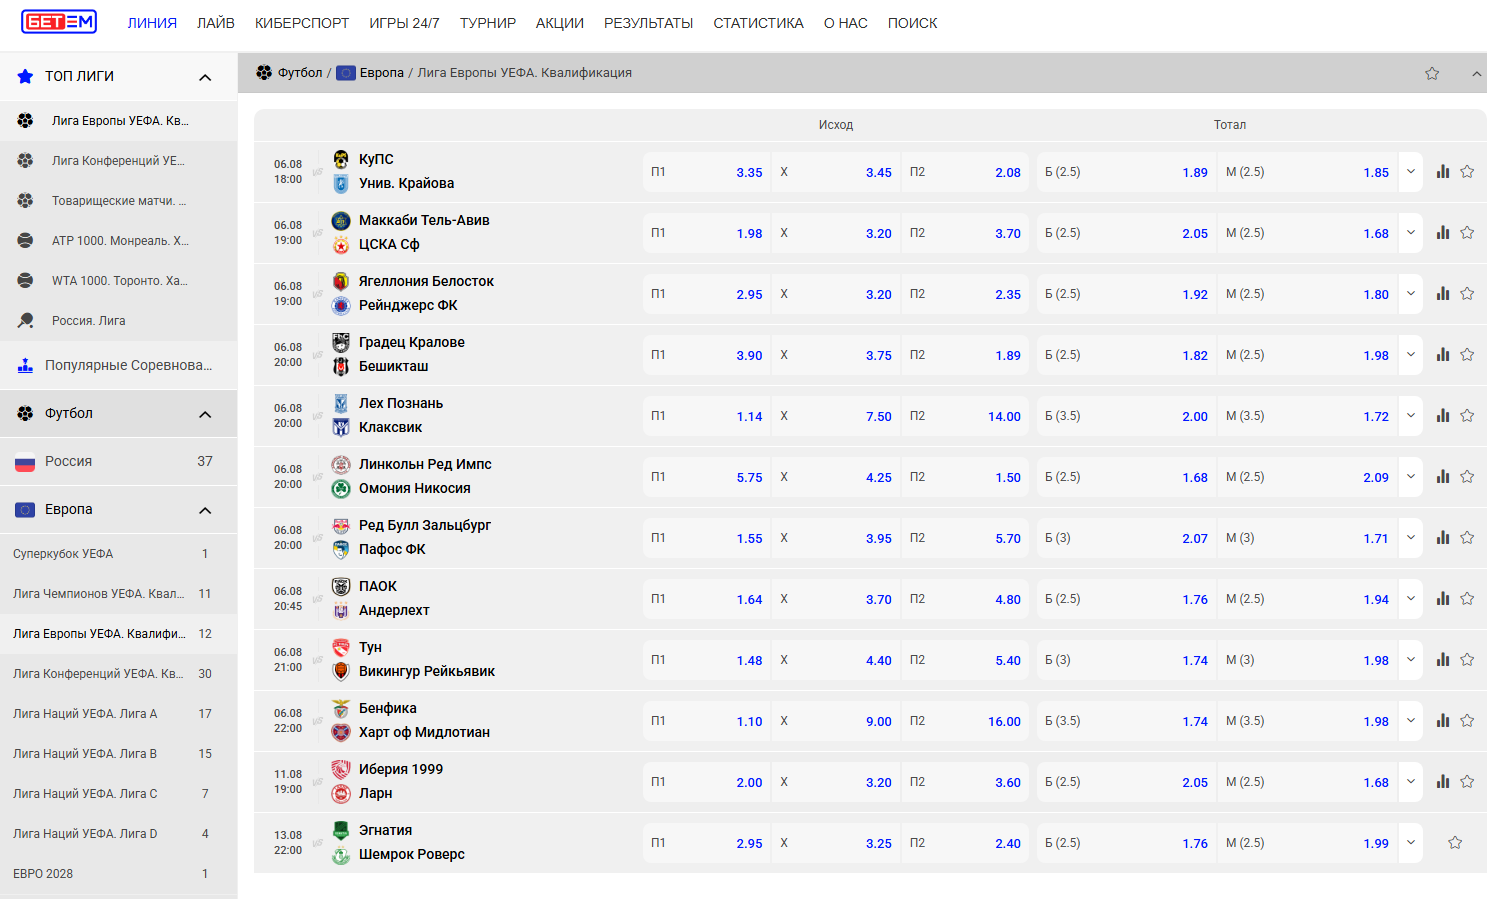Open statistics chart for Ред Булл Зальцбург match
1487x899 pixels.
point(1443,538)
